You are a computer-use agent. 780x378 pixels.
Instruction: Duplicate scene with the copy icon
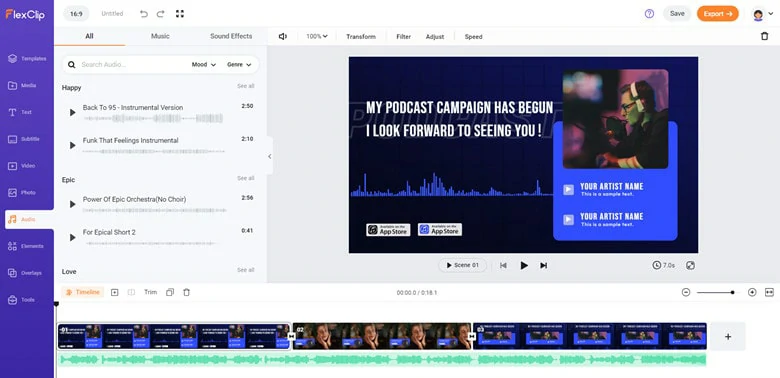pyautogui.click(x=170, y=292)
